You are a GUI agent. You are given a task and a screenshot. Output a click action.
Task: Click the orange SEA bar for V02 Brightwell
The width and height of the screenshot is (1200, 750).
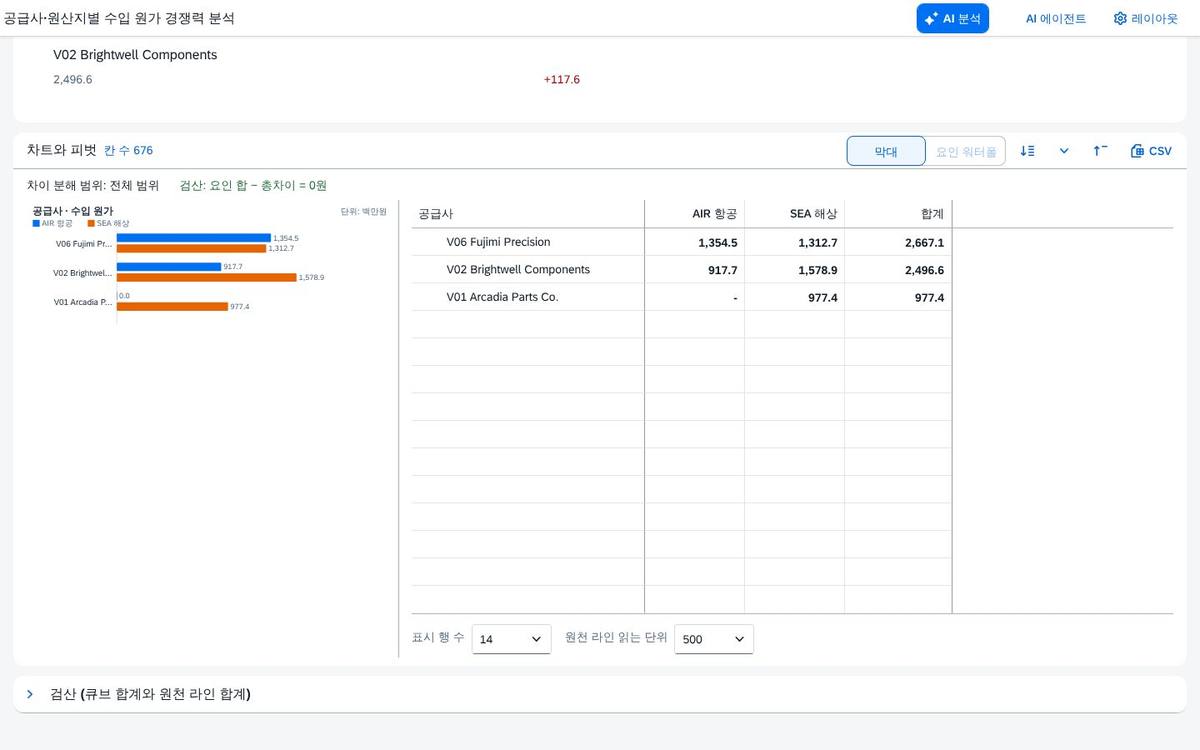point(207,277)
